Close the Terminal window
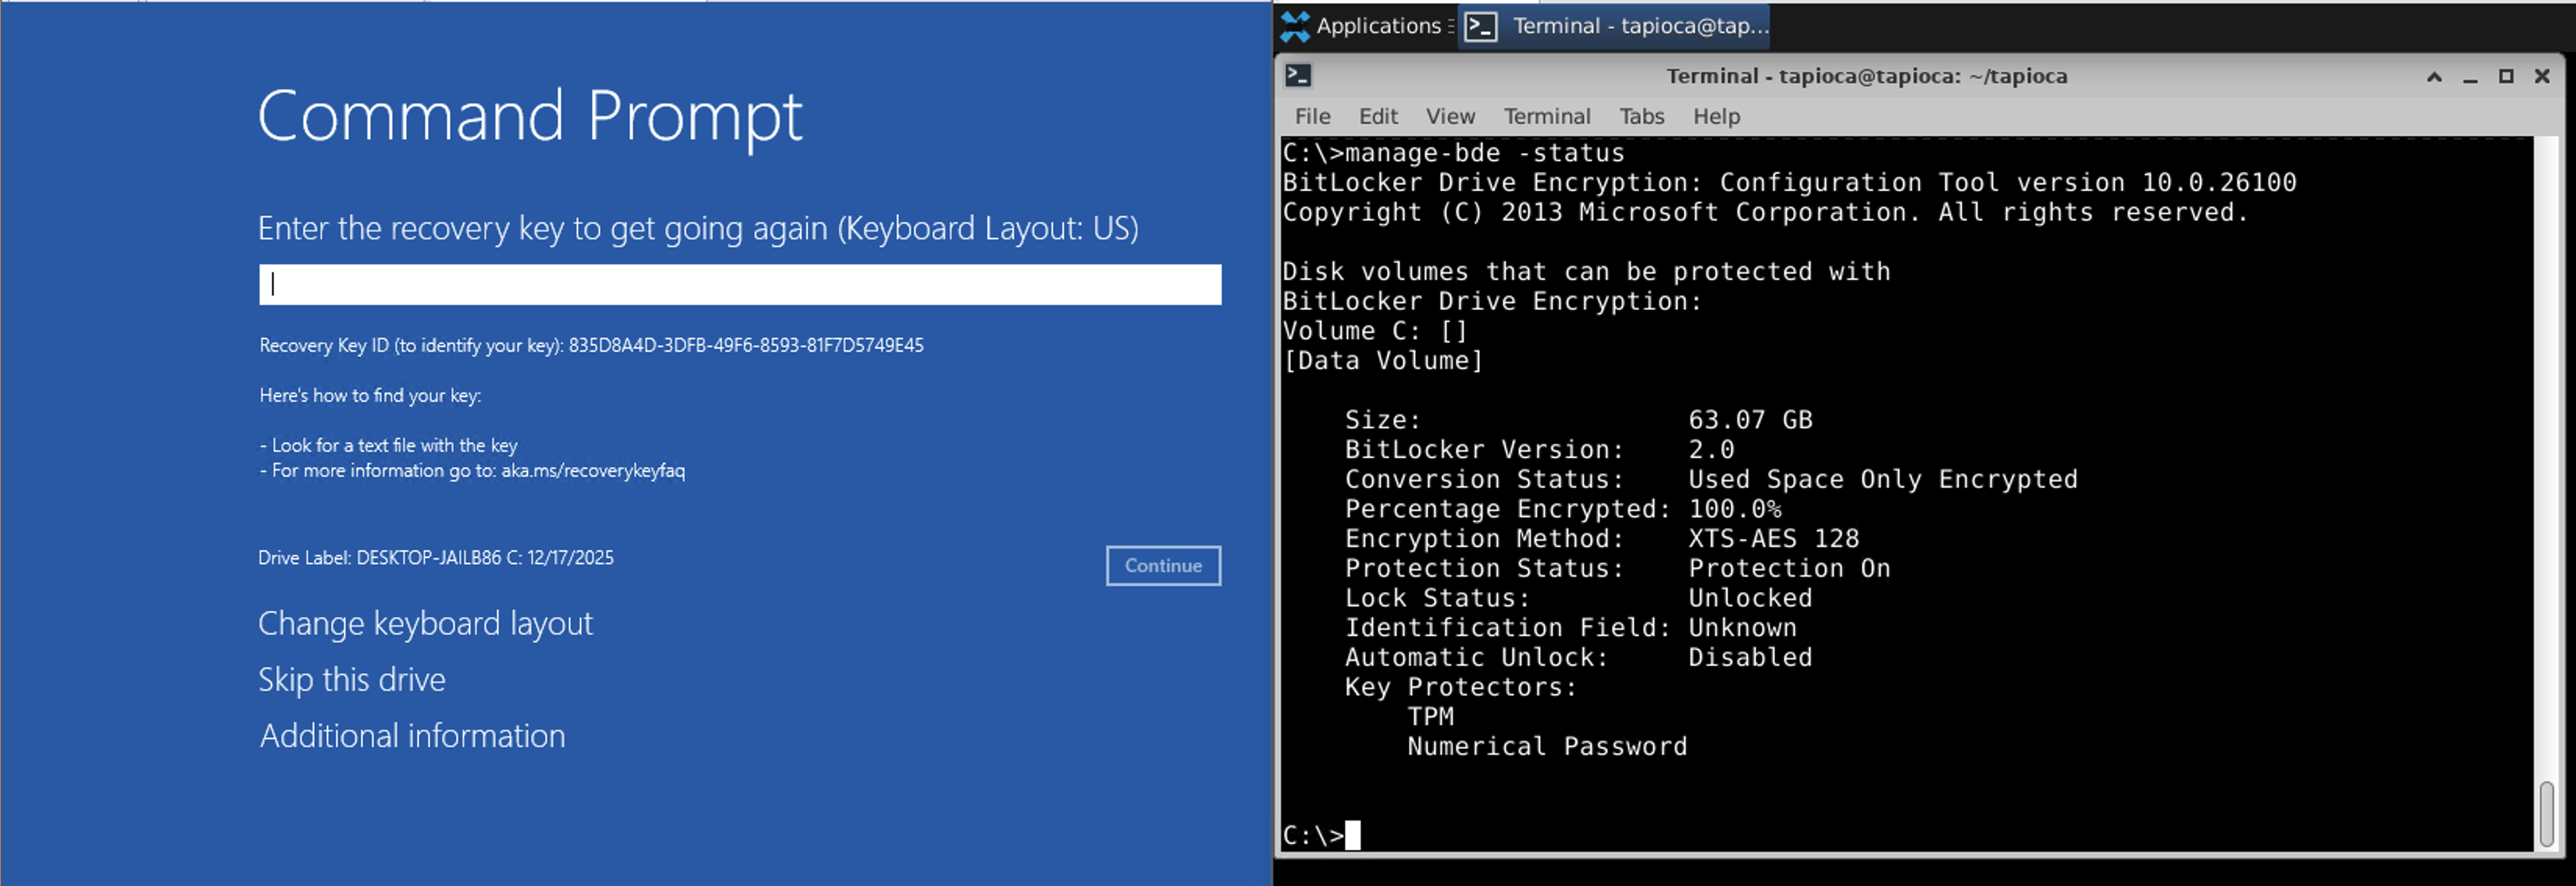The width and height of the screenshot is (2576, 886). coord(2542,76)
